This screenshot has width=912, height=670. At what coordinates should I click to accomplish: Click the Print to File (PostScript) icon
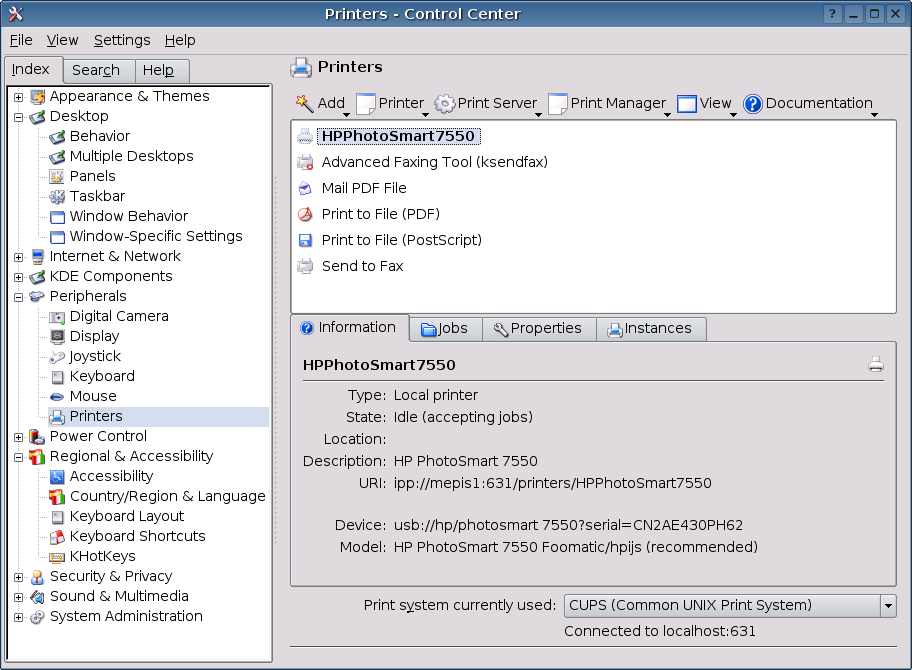click(x=305, y=240)
